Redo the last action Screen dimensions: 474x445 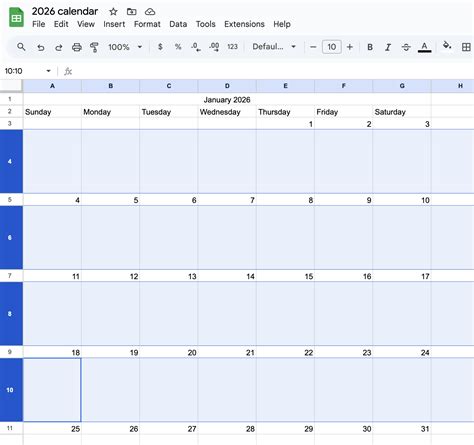tap(59, 47)
